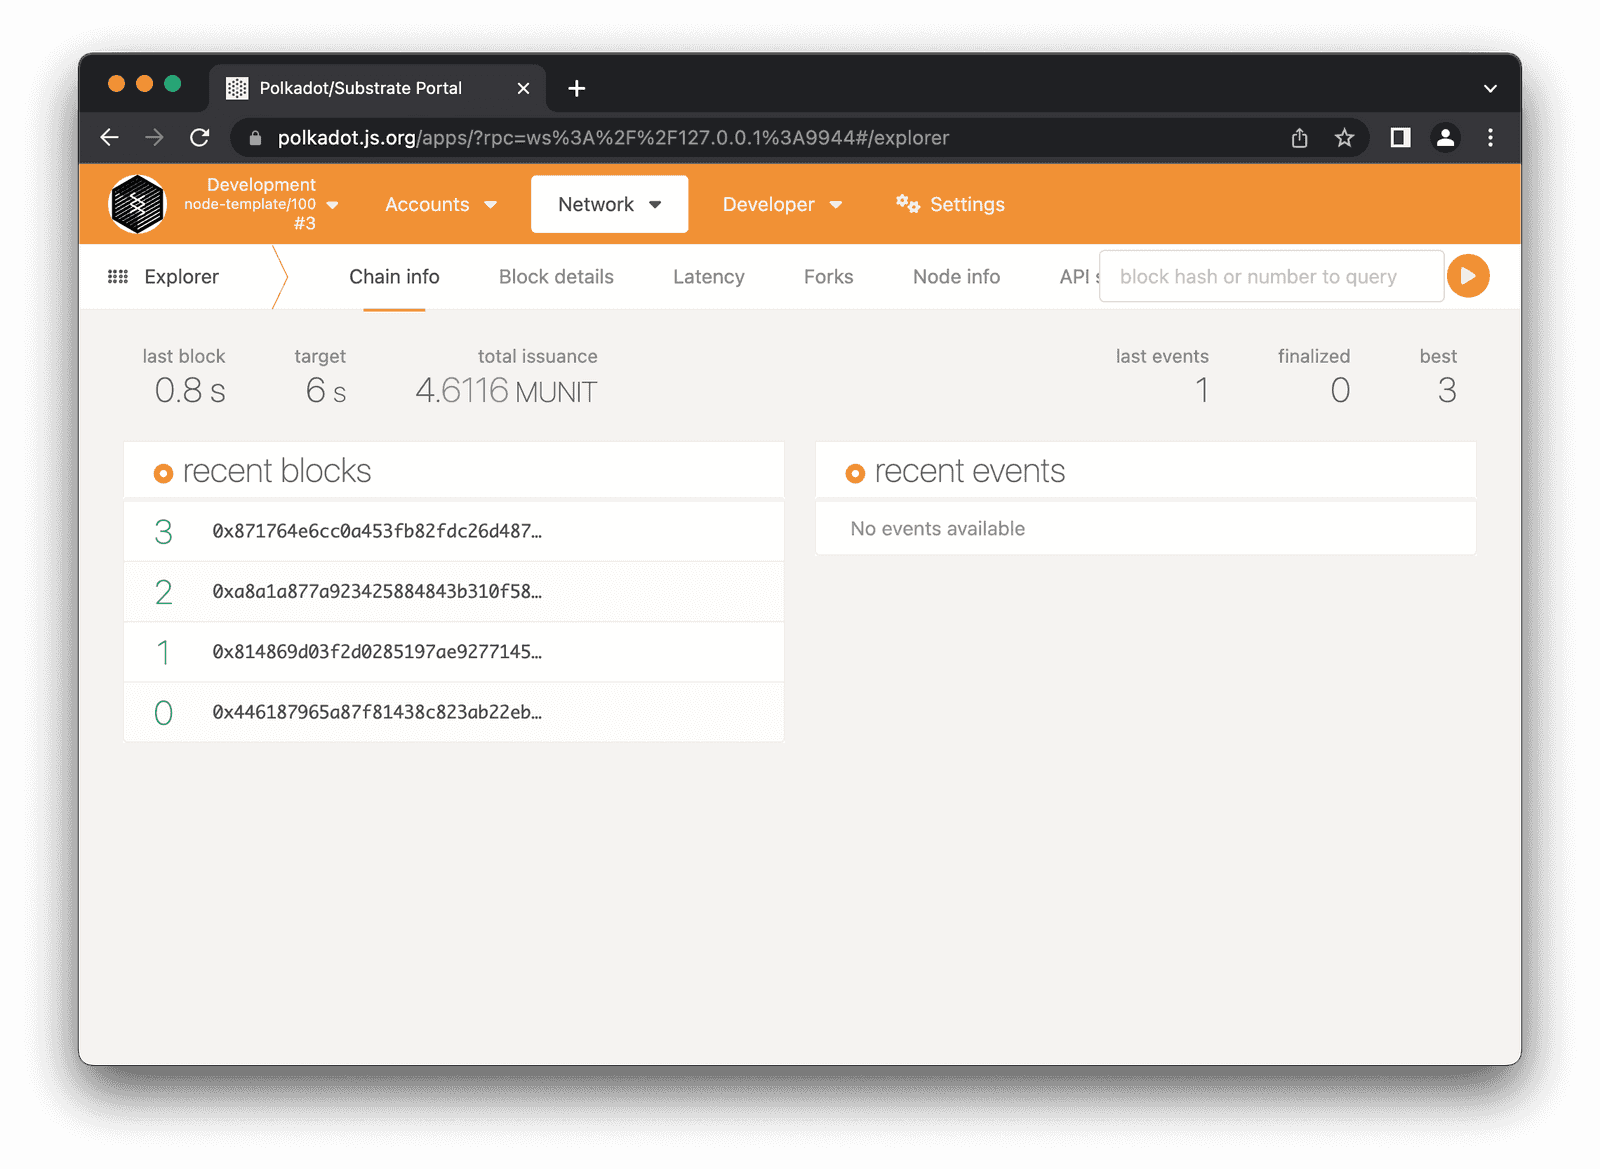Open Settings via the gears icon
The image size is (1600, 1169).
pos(907,204)
